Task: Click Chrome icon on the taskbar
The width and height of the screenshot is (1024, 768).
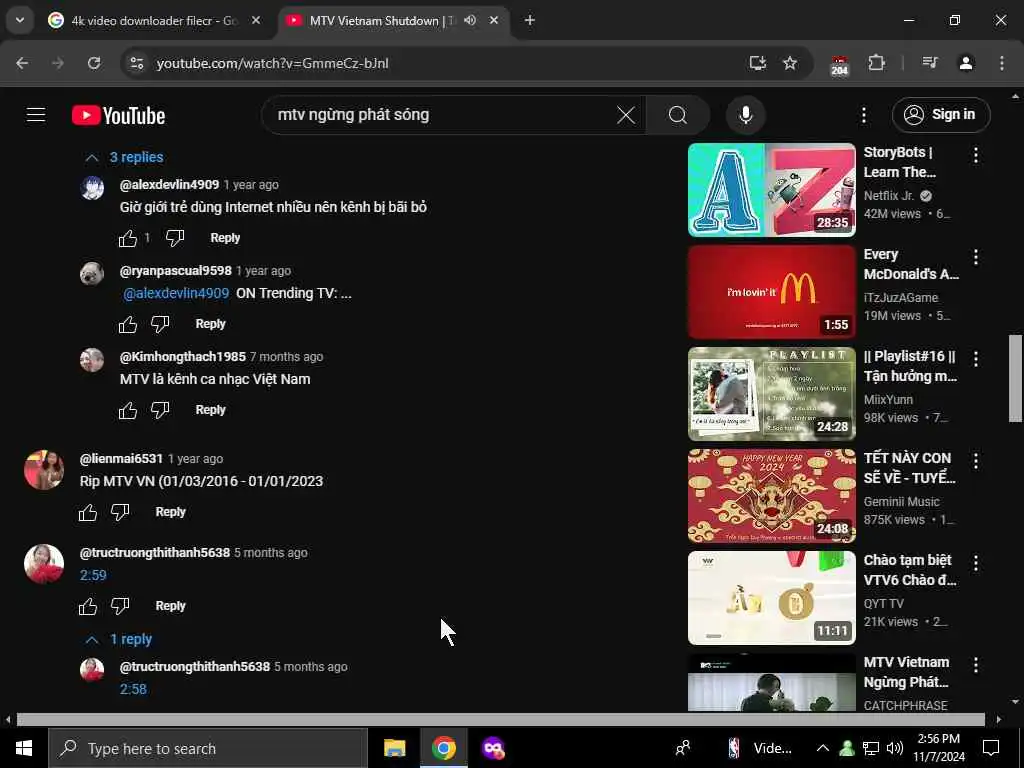Action: pos(443,748)
